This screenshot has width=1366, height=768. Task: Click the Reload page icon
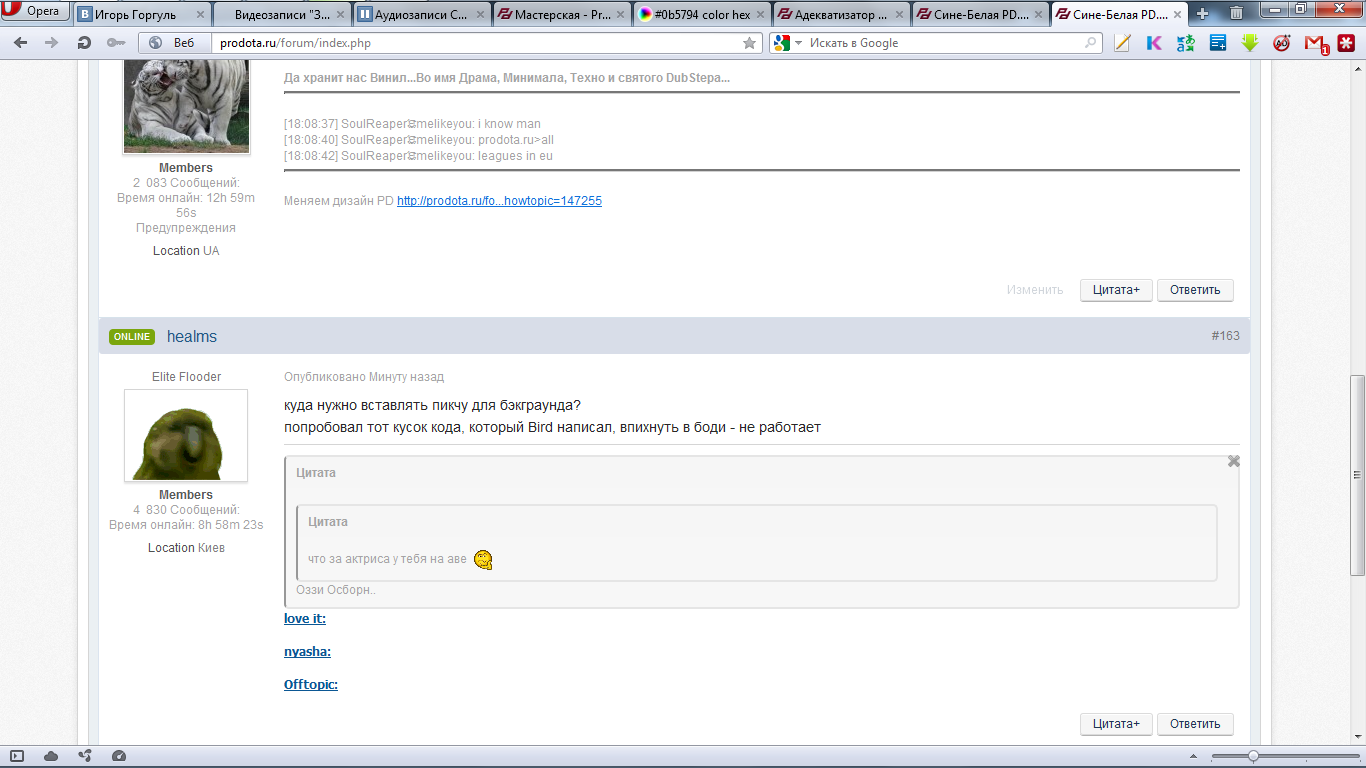pos(85,43)
